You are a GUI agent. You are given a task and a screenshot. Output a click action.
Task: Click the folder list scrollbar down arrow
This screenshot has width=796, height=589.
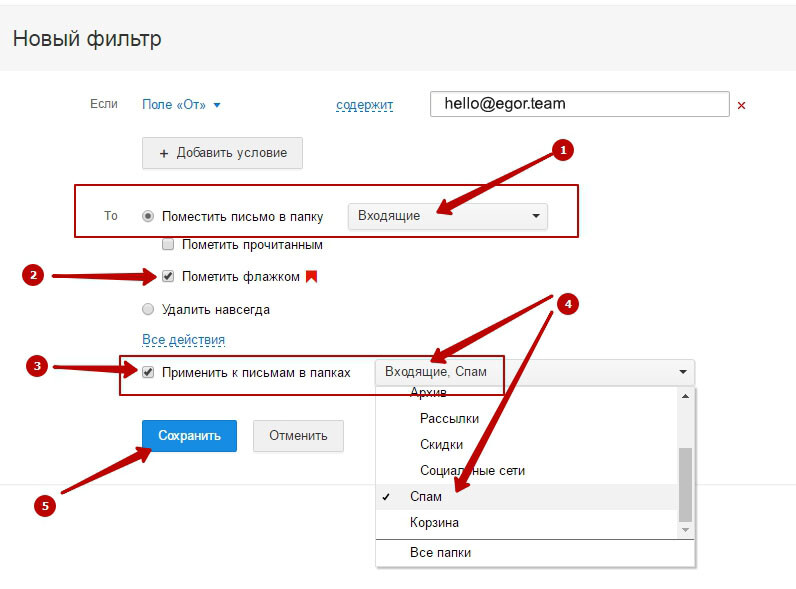(685, 530)
